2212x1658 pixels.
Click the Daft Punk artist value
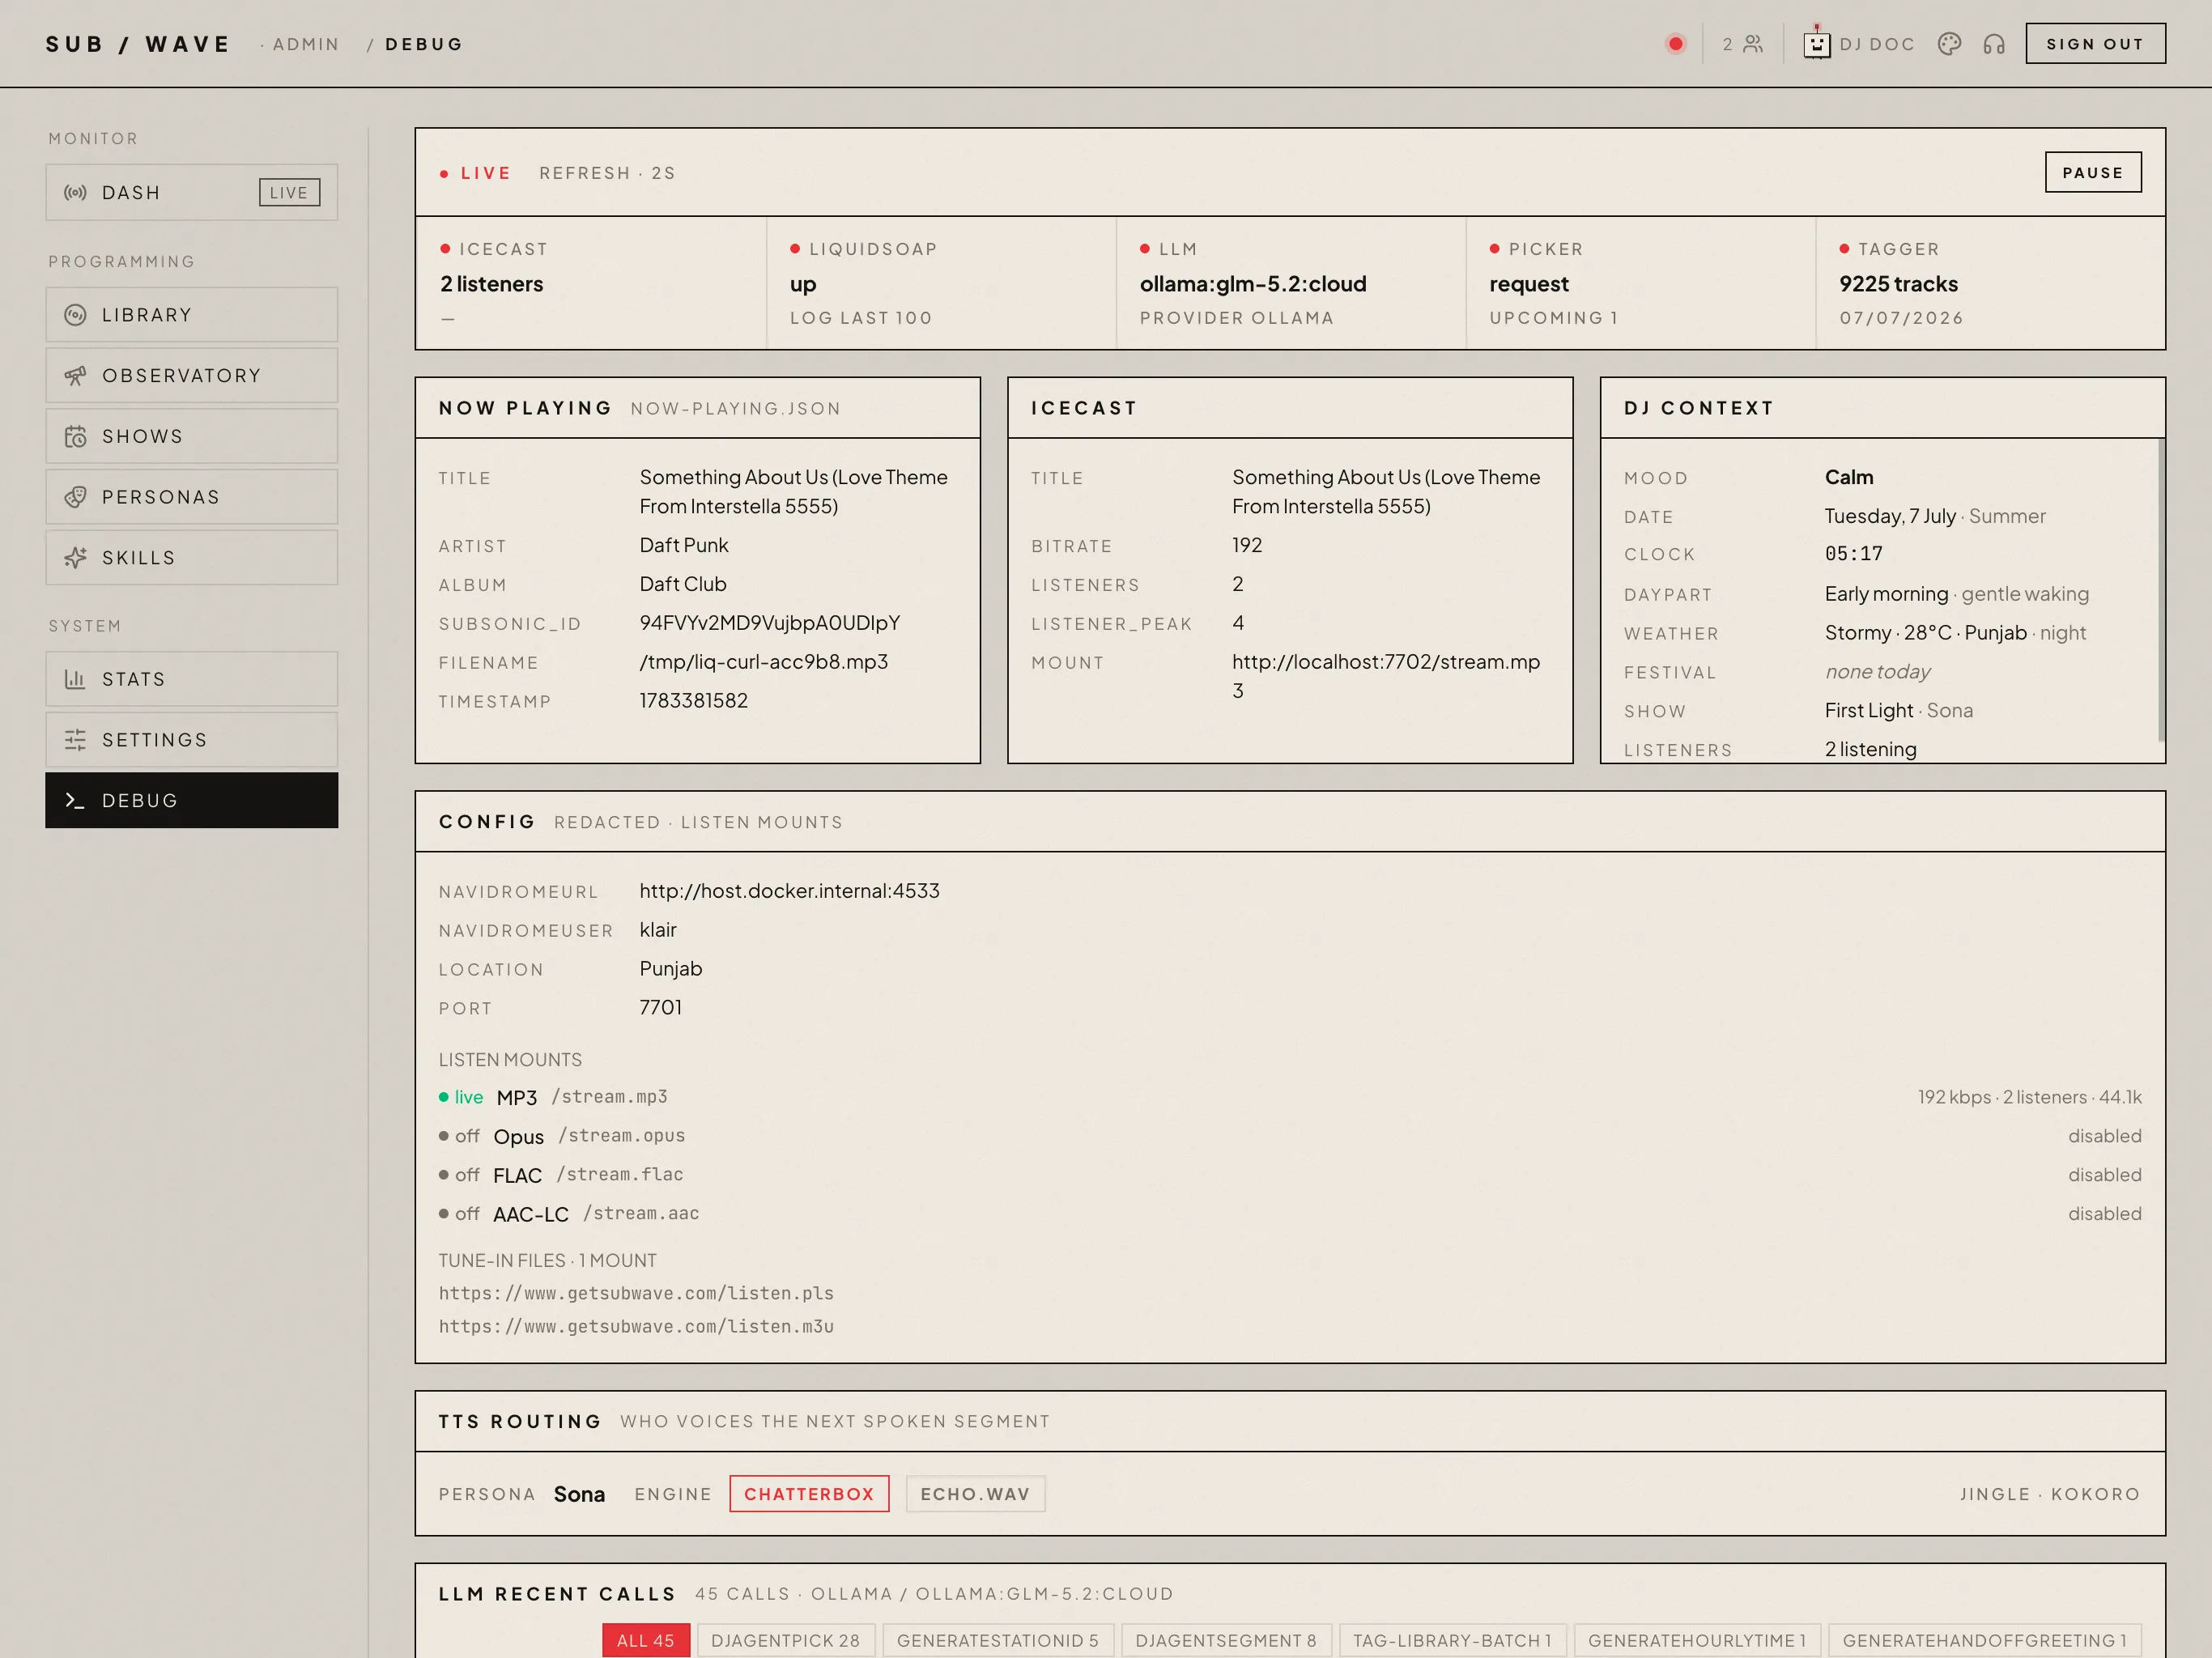684,545
